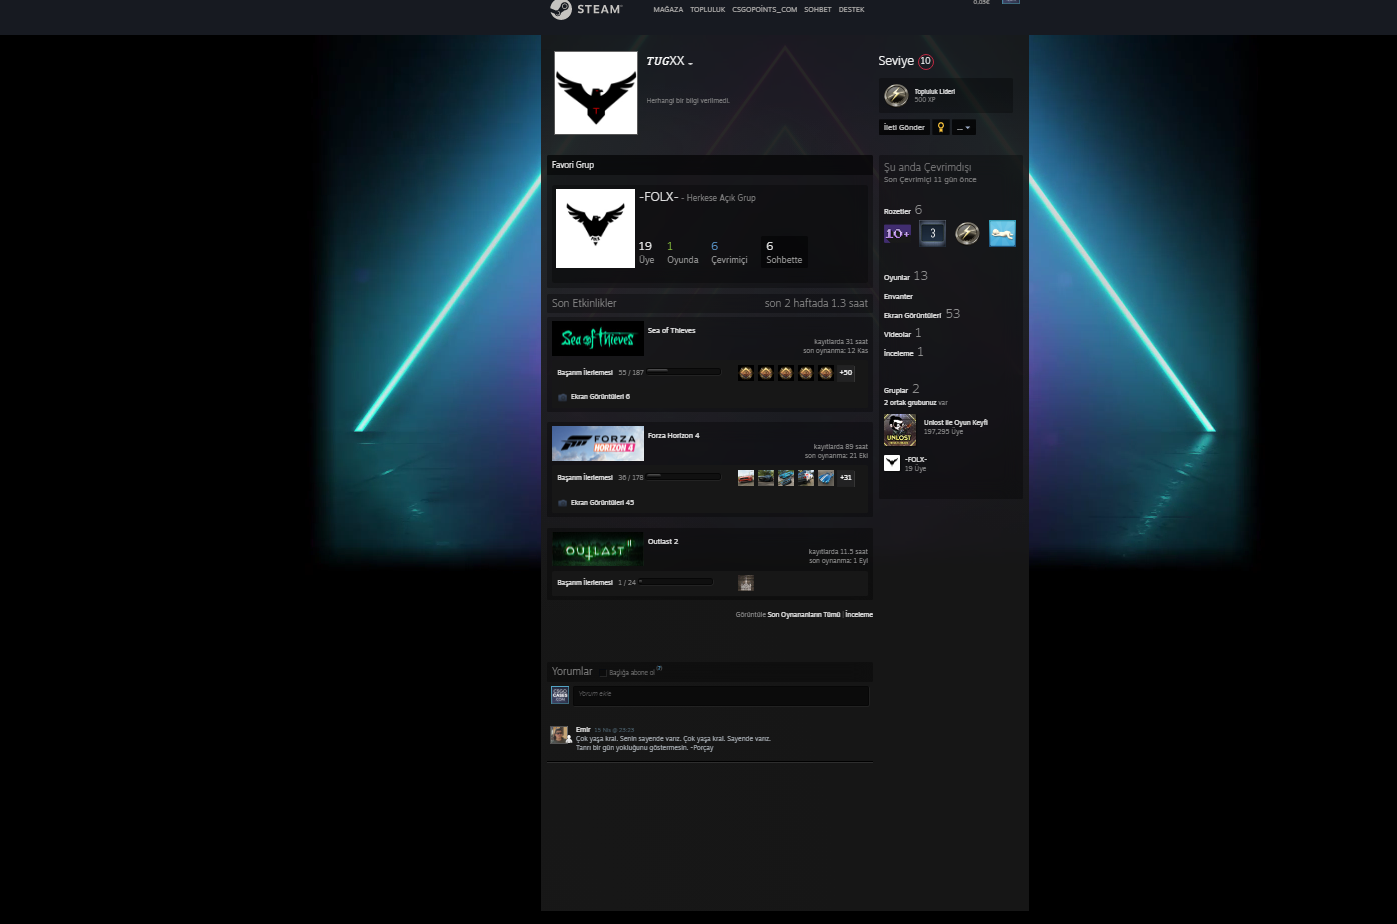Click the award ribbon button

(940, 127)
